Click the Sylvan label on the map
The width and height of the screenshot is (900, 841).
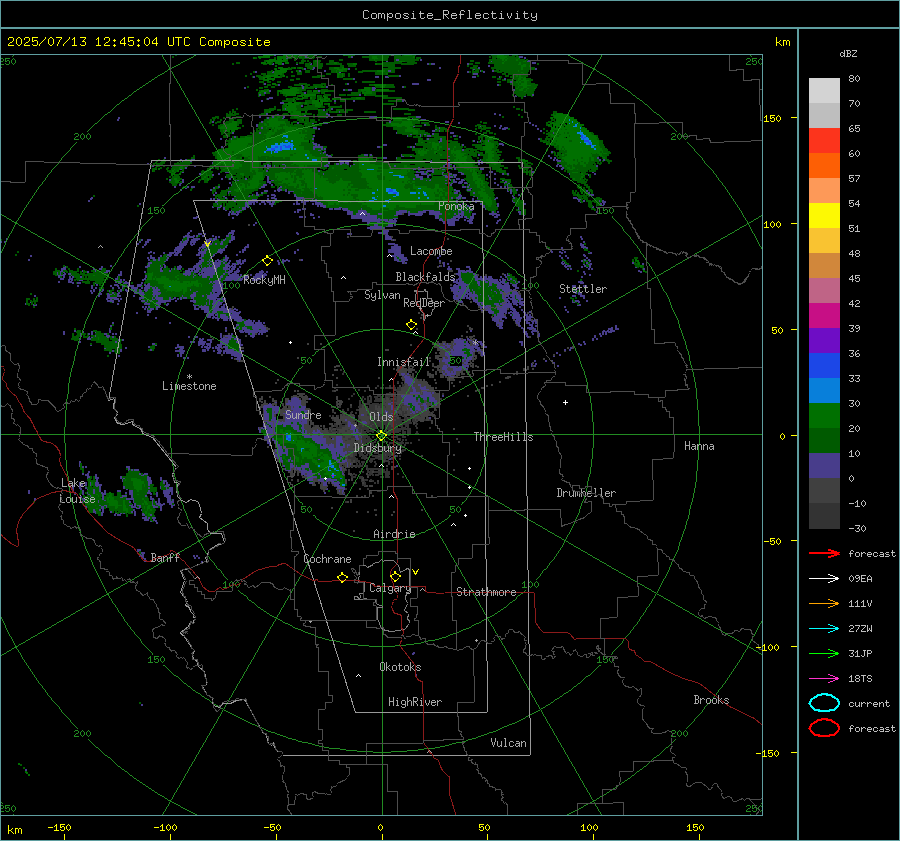[382, 295]
